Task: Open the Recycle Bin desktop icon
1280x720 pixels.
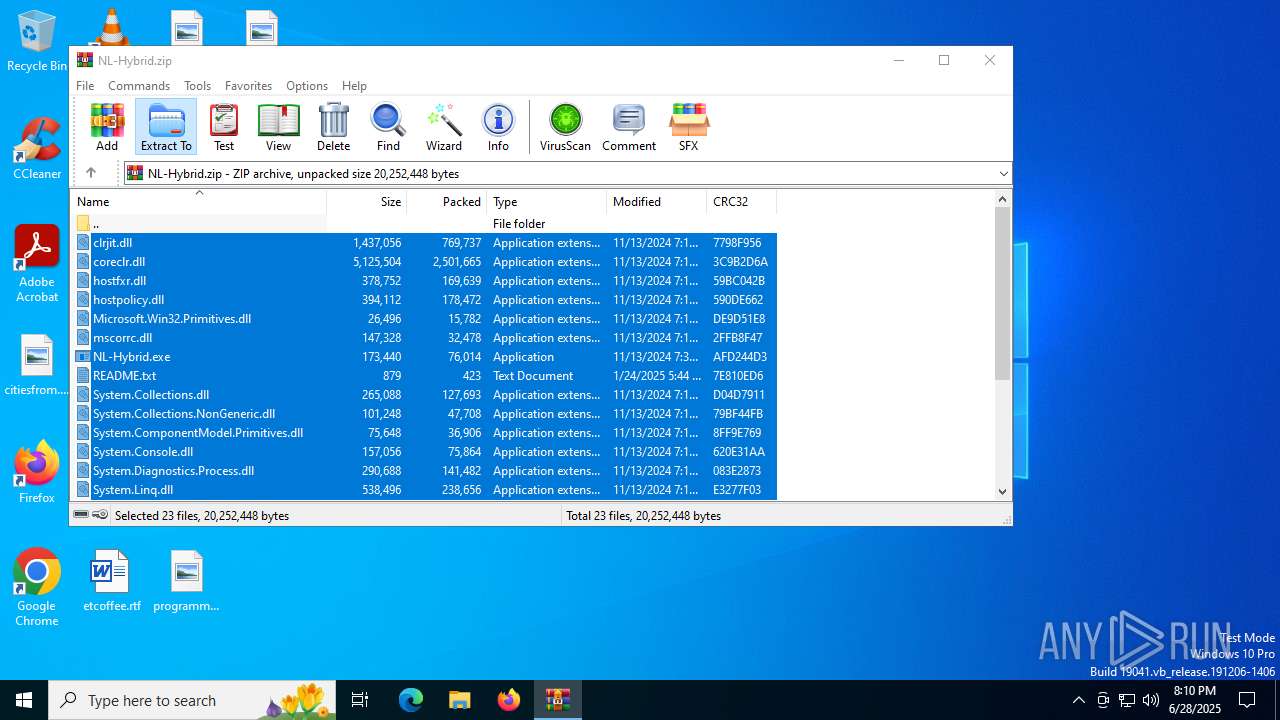Action: 37,41
